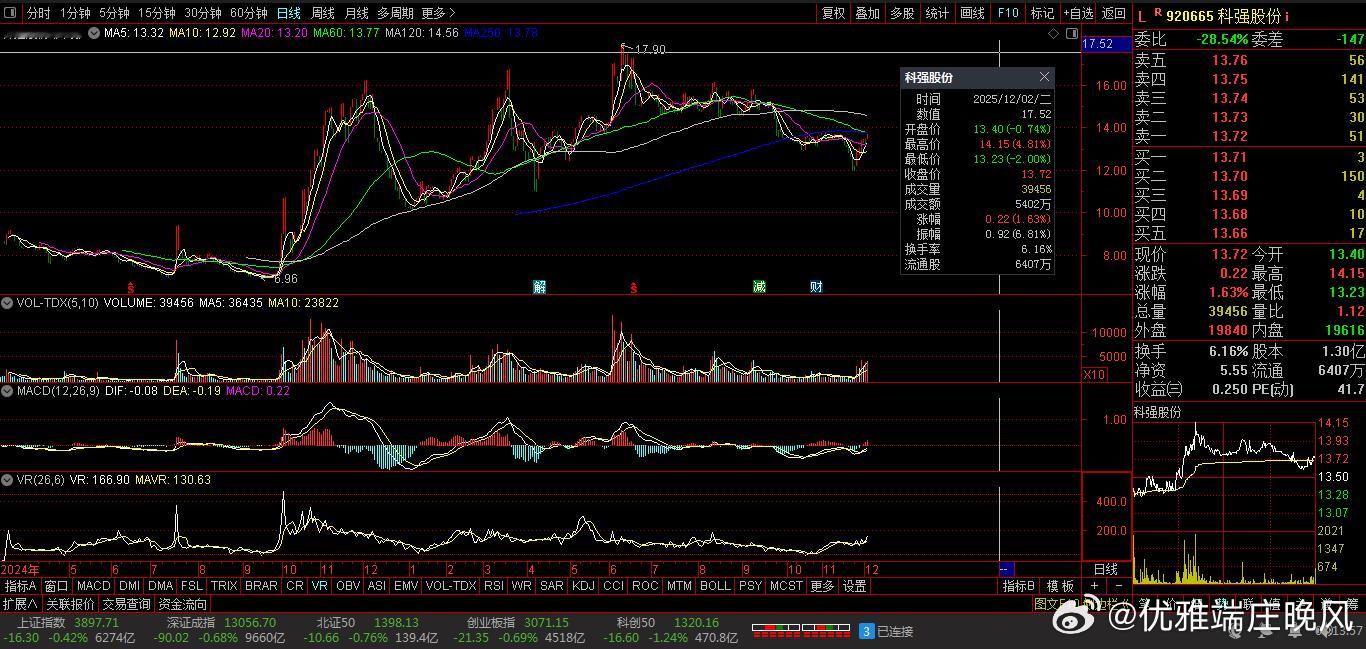The height and width of the screenshot is (649, 1366).
Task: Expand the 更多 timeframe options
Action: pyautogui.click(x=438, y=13)
